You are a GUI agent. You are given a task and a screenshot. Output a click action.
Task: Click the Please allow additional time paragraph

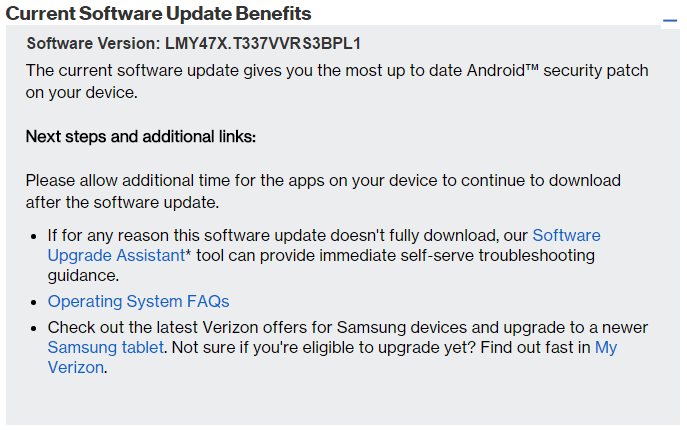click(323, 181)
